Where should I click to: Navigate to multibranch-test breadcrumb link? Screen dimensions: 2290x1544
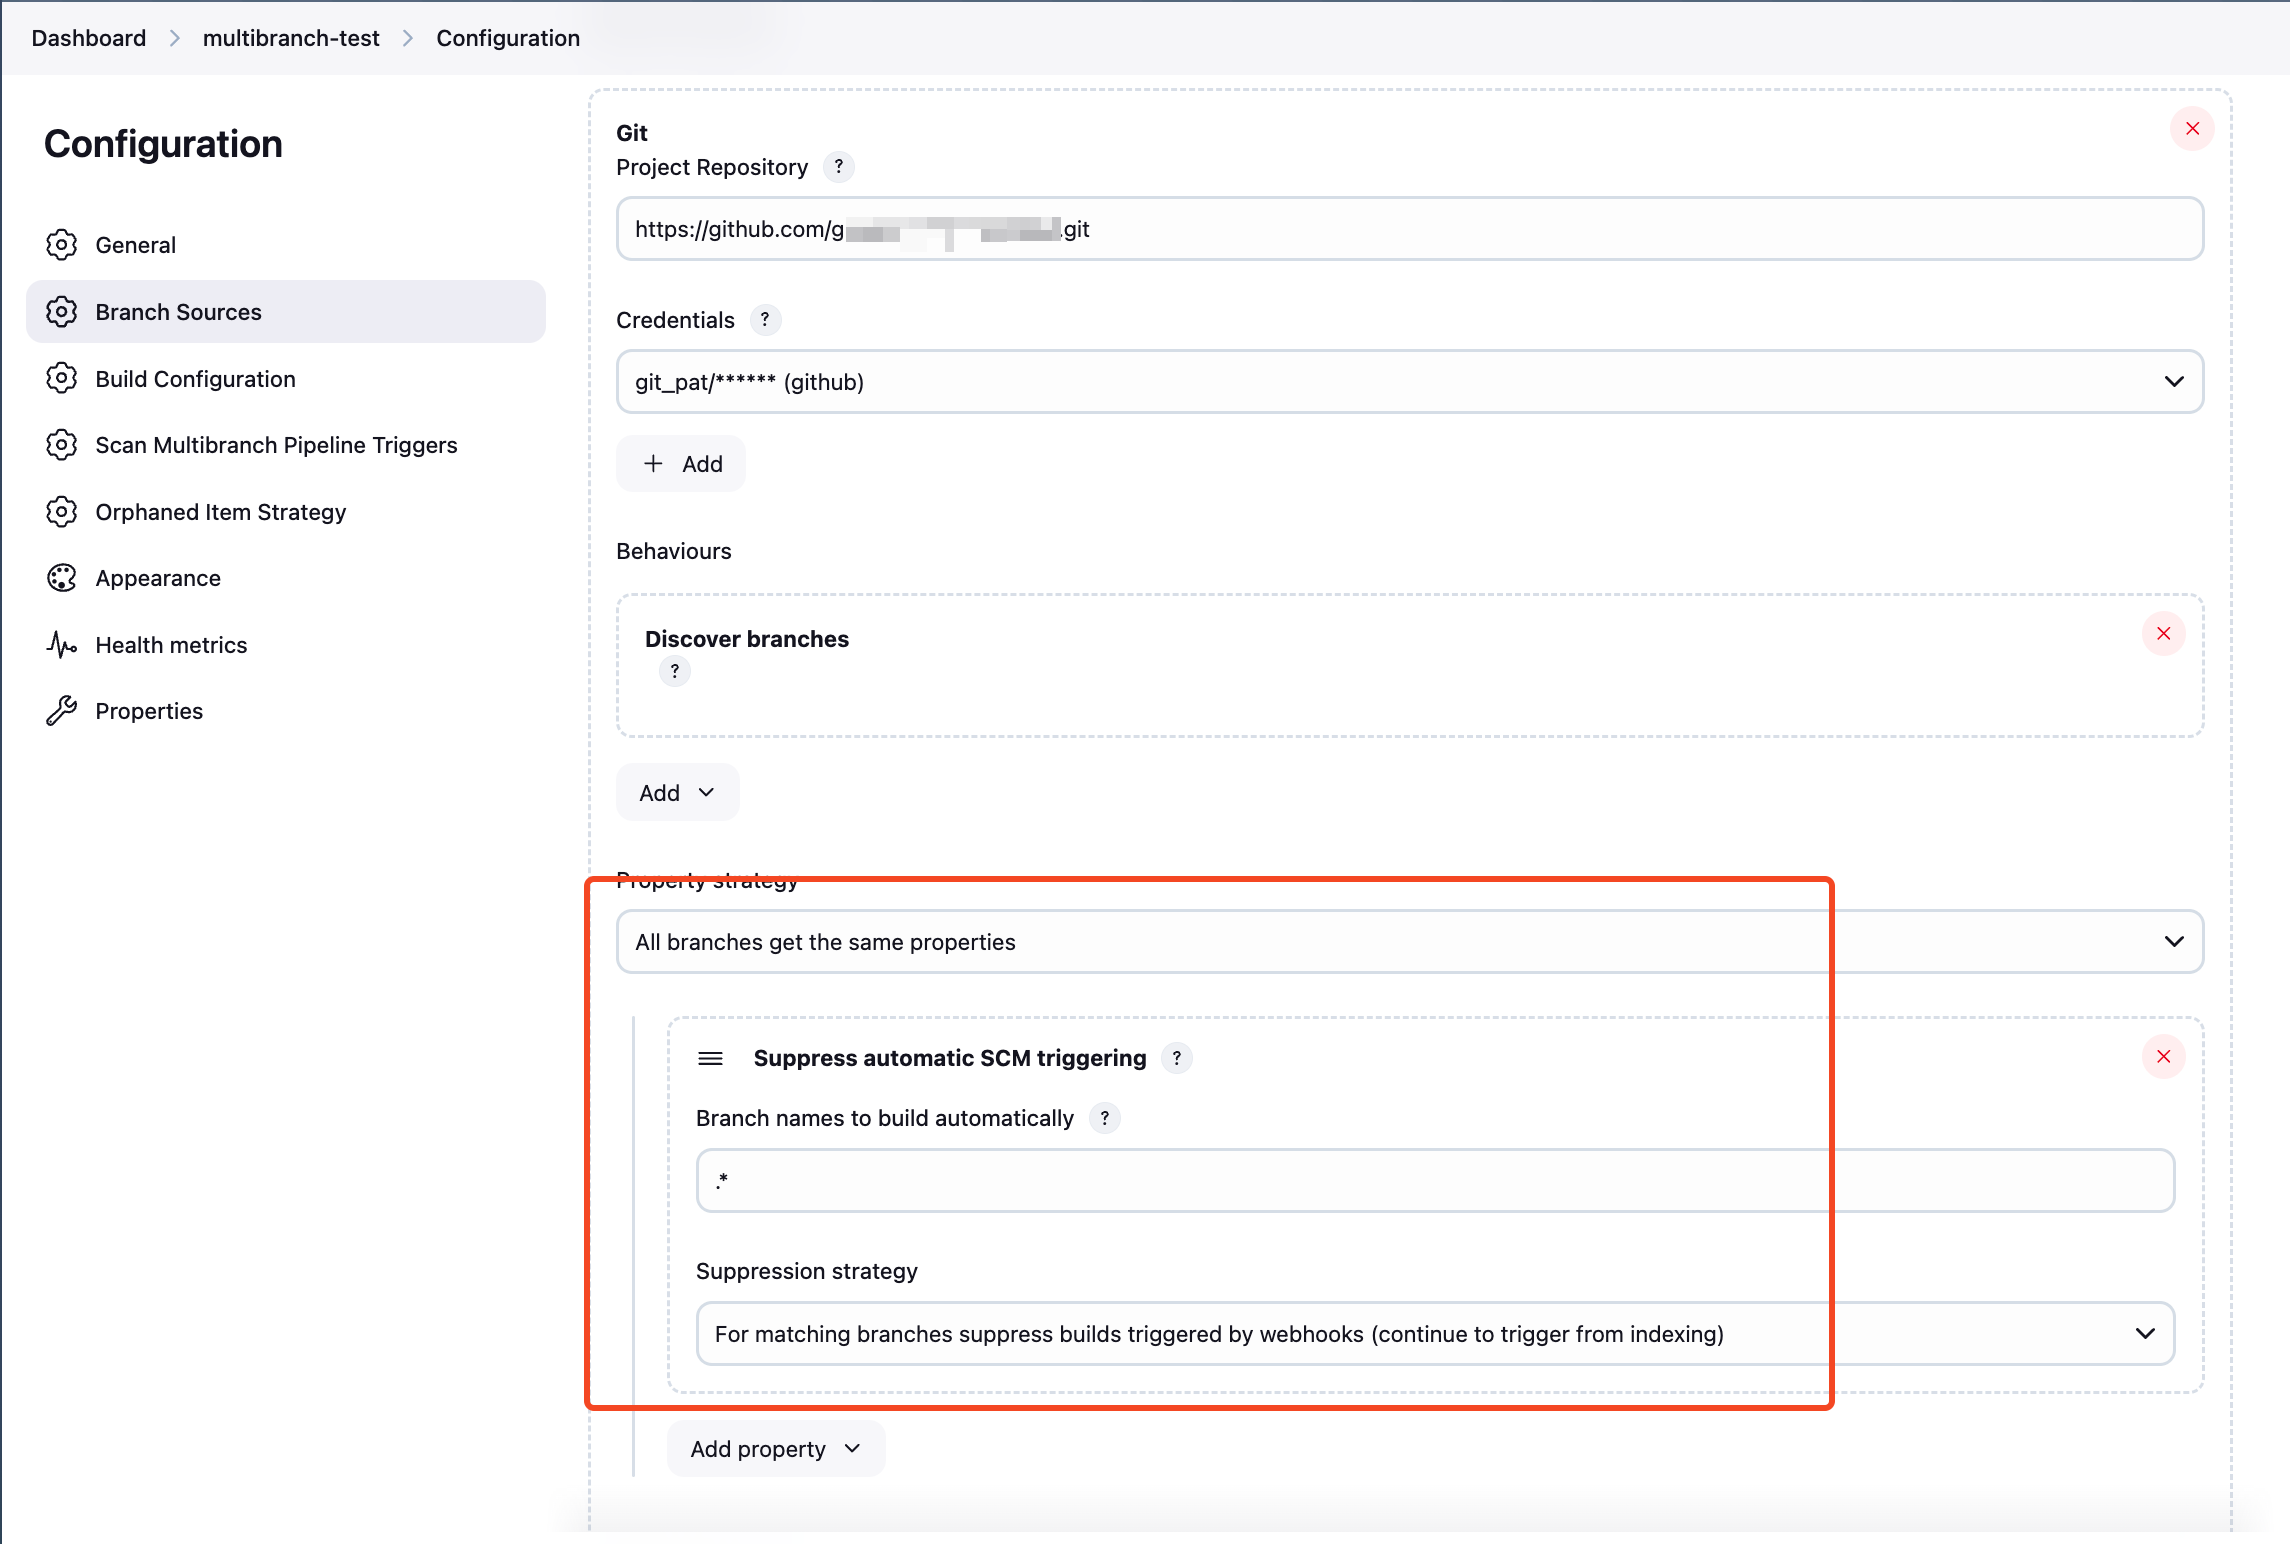pyautogui.click(x=290, y=38)
